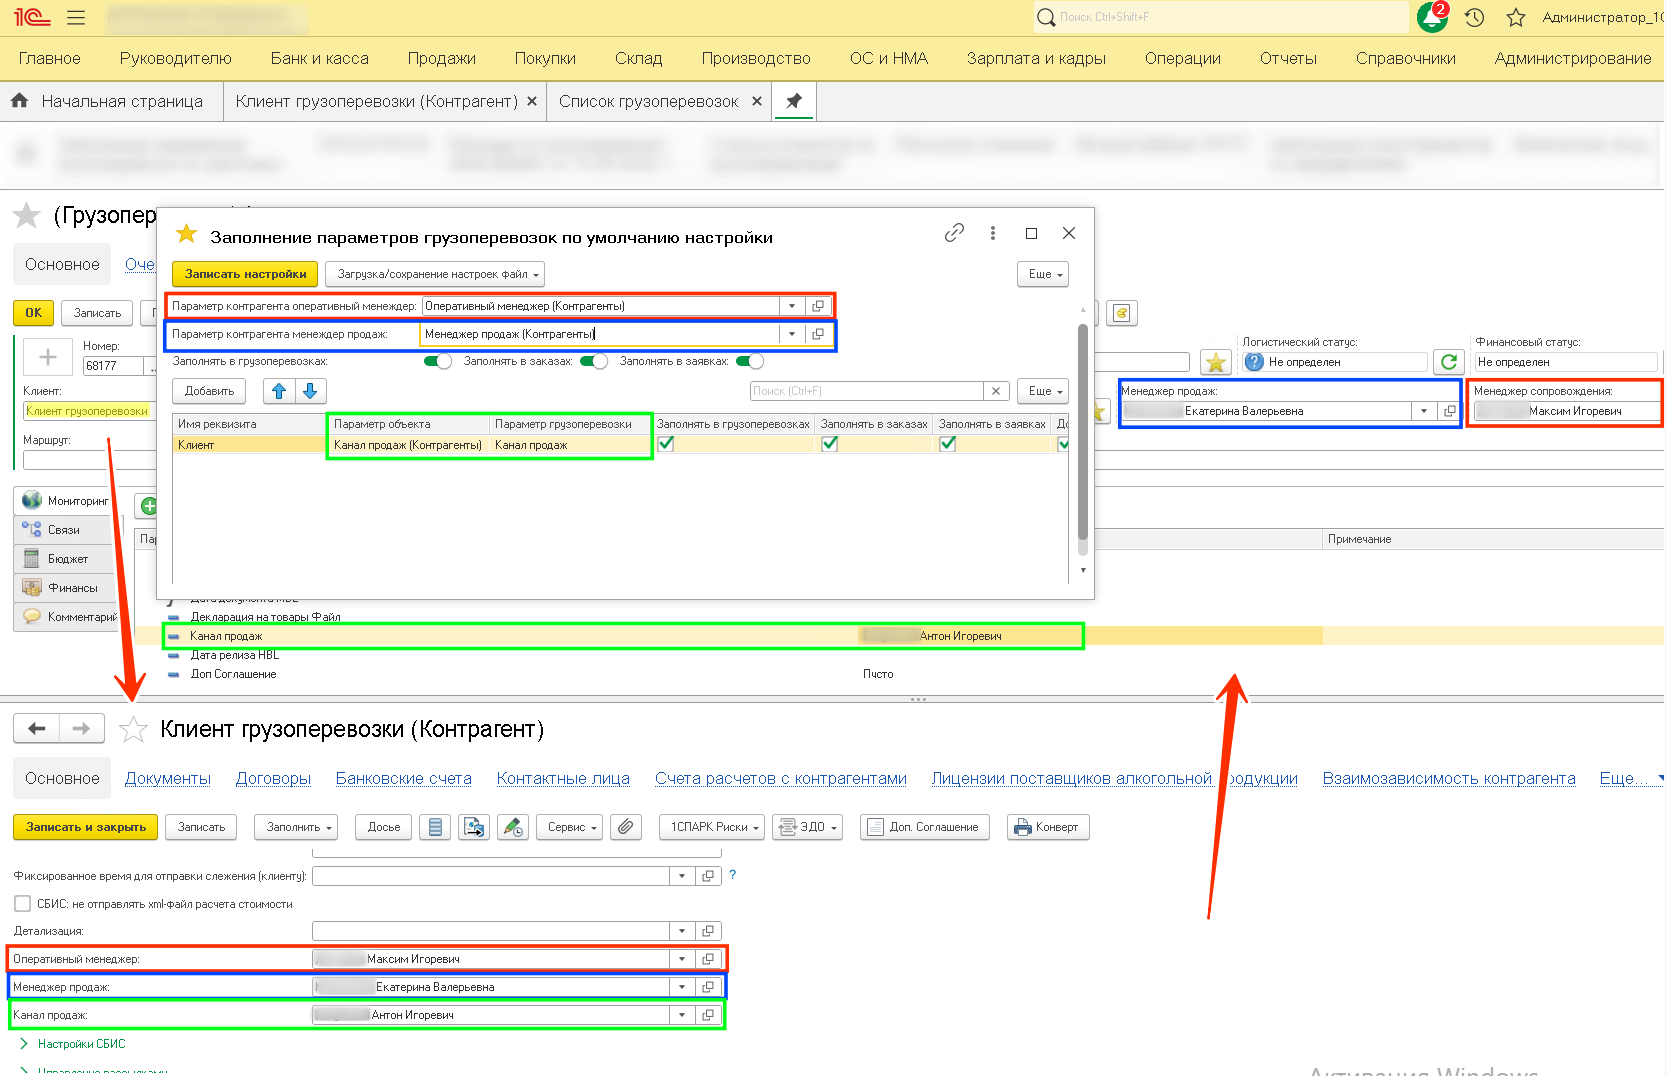
Task: Click the refresh icon next to logistic status
Action: [x=1448, y=362]
